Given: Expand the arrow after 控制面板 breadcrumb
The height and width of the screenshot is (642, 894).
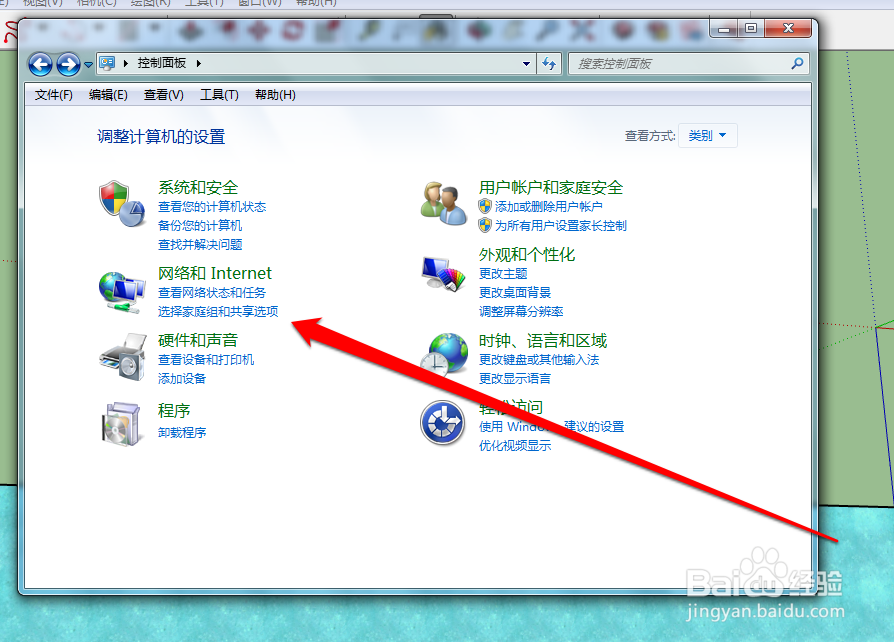Looking at the screenshot, I should coord(198,63).
